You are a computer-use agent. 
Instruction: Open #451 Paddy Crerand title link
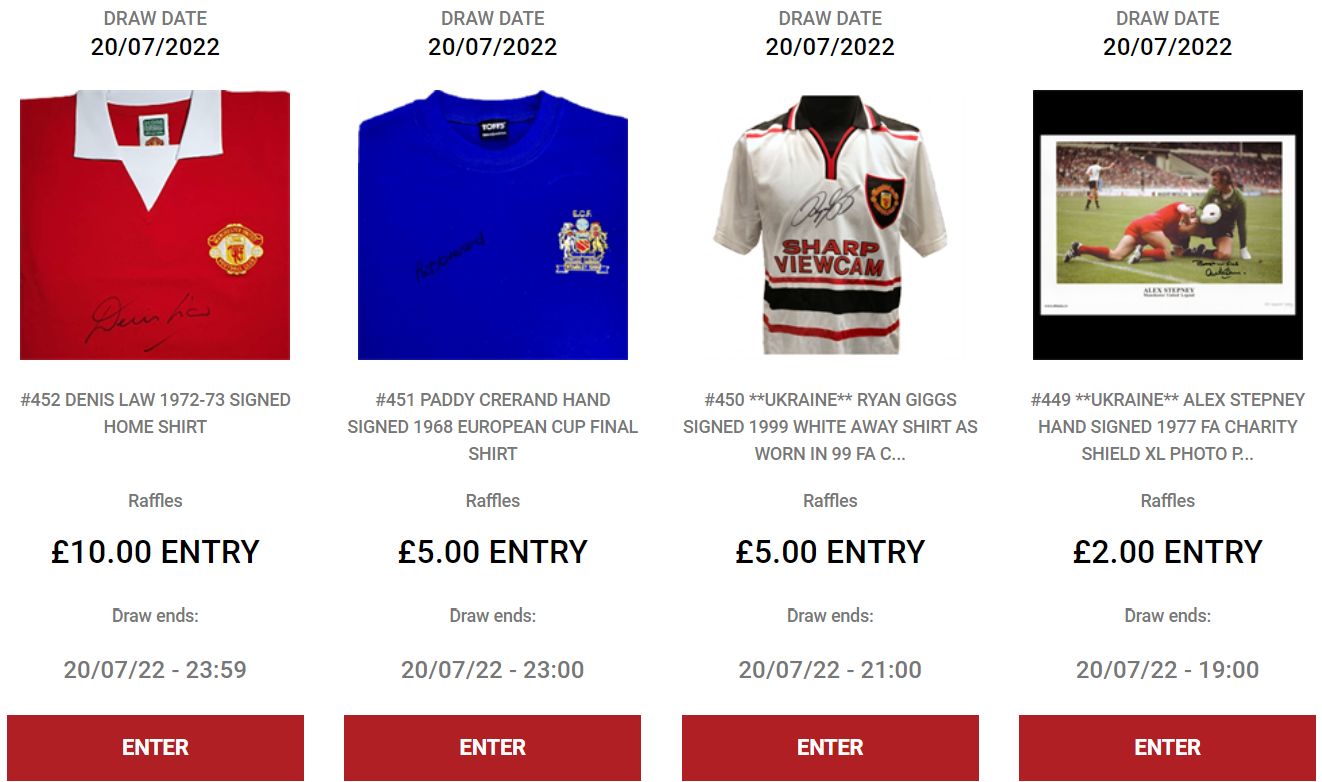[493, 426]
